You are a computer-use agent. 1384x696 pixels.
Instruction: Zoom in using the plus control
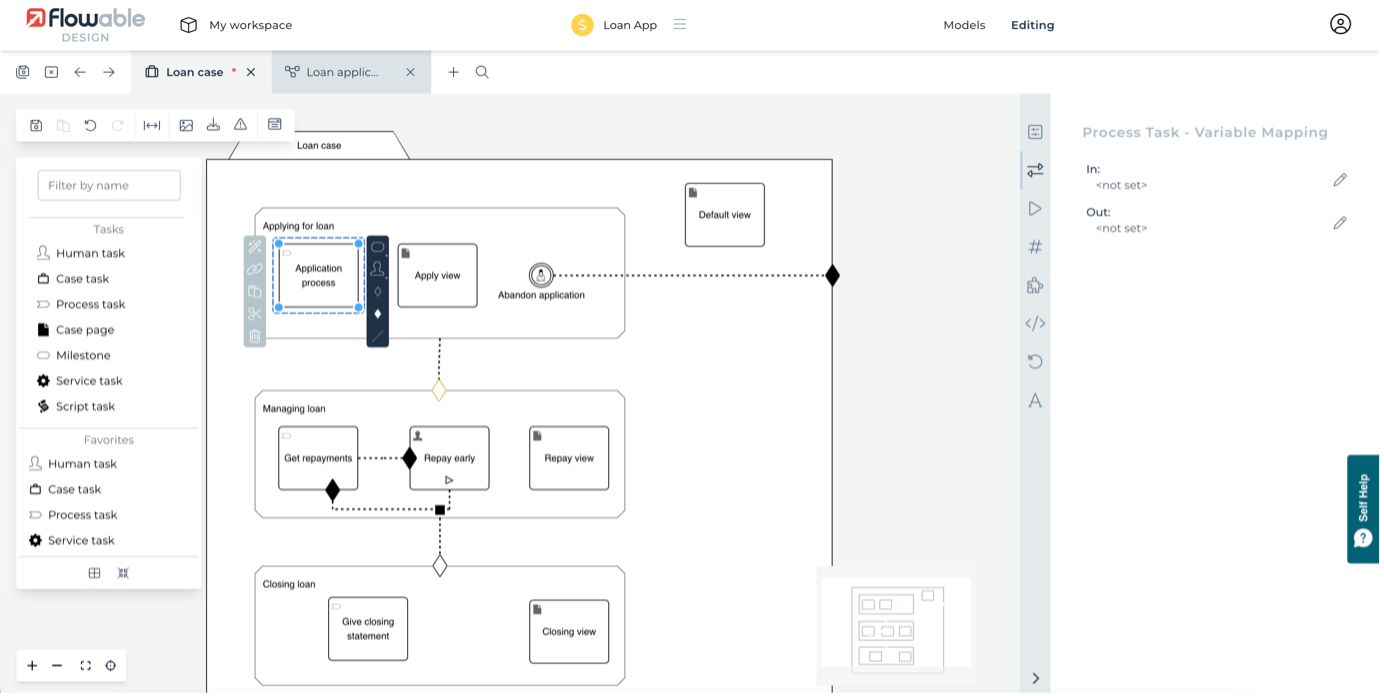(31, 665)
